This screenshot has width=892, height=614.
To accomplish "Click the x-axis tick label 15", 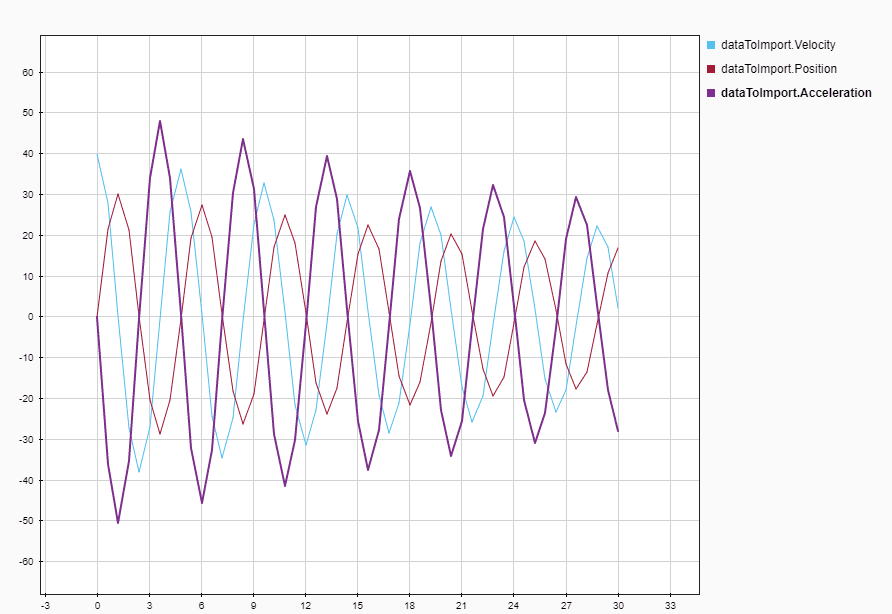I will pyautogui.click(x=357, y=605).
